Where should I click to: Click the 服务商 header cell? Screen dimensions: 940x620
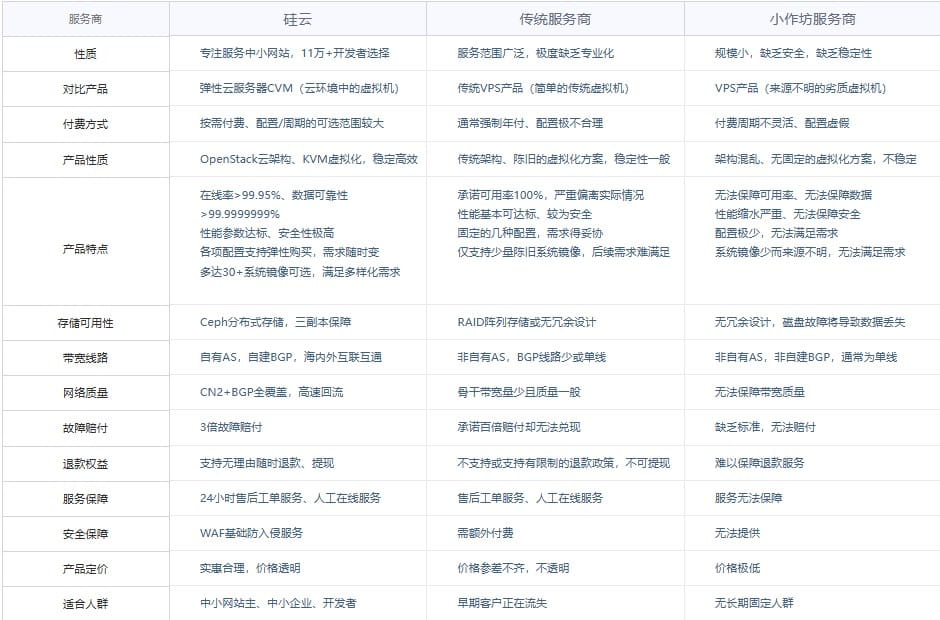click(x=87, y=16)
